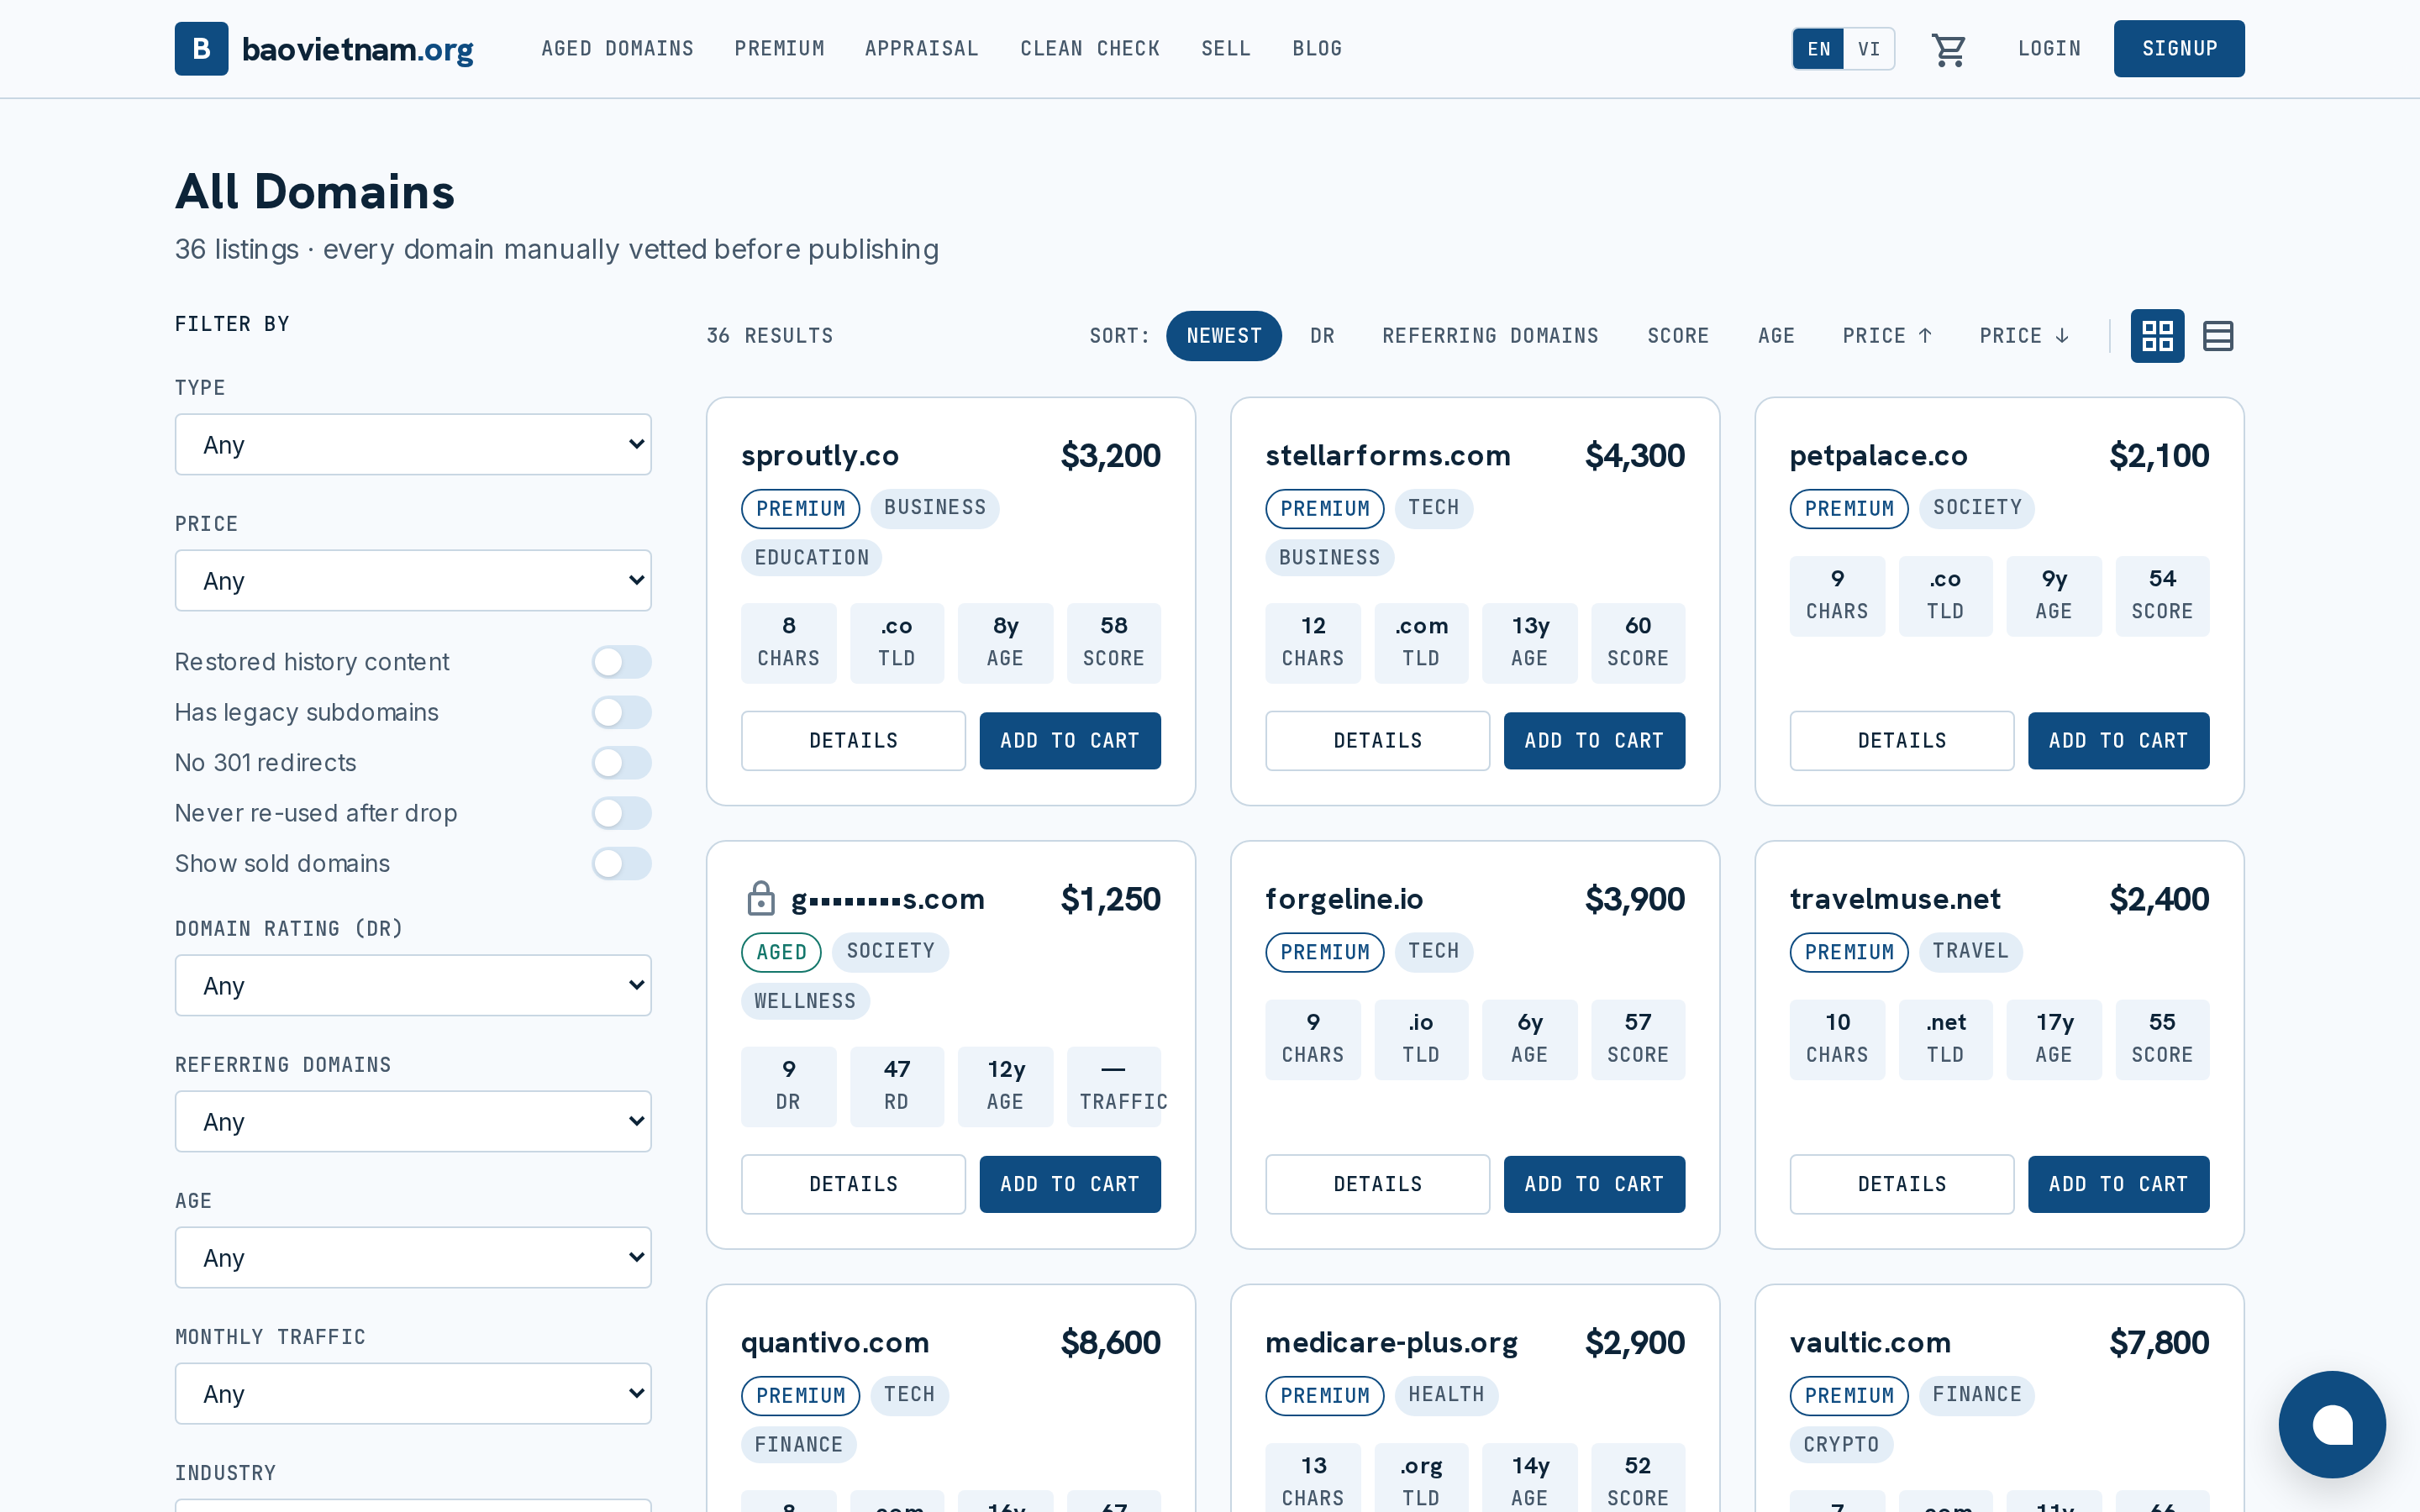Sort results by Score
The image size is (2420, 1512).
pyautogui.click(x=1678, y=336)
